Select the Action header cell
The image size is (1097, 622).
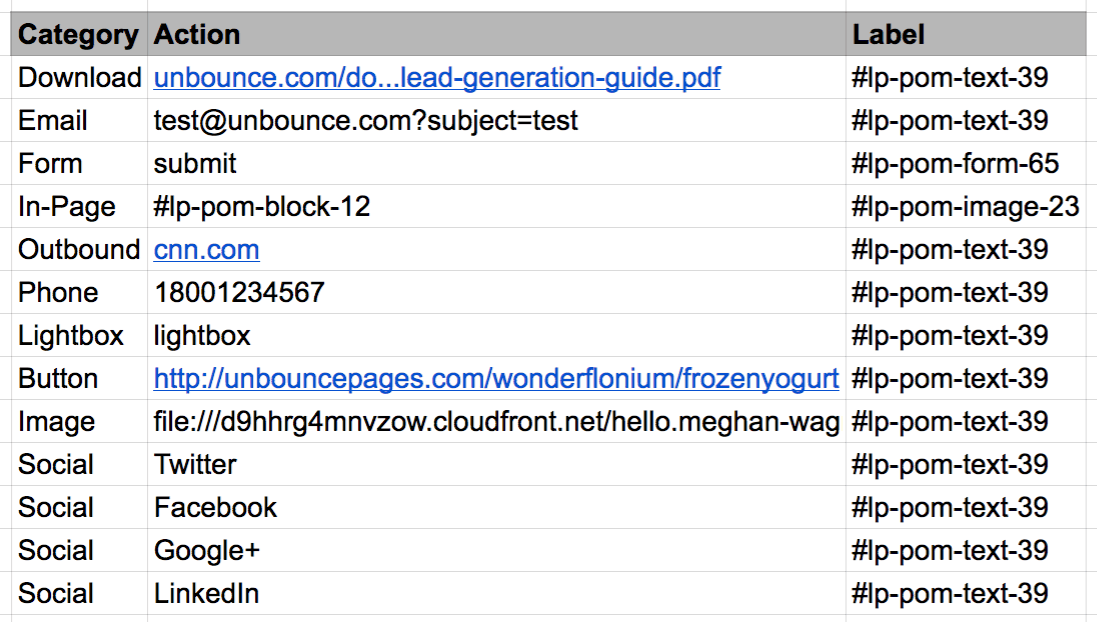197,35
